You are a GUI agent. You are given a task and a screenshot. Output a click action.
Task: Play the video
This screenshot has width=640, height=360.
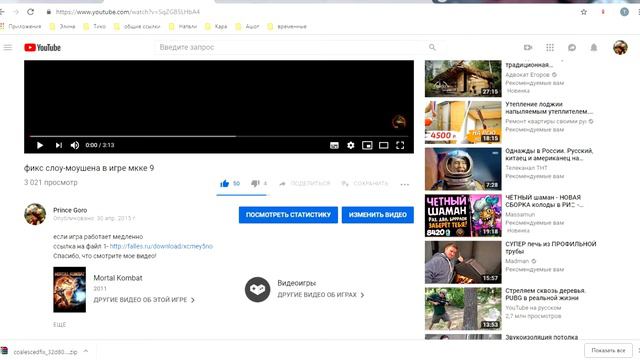[x=40, y=145]
